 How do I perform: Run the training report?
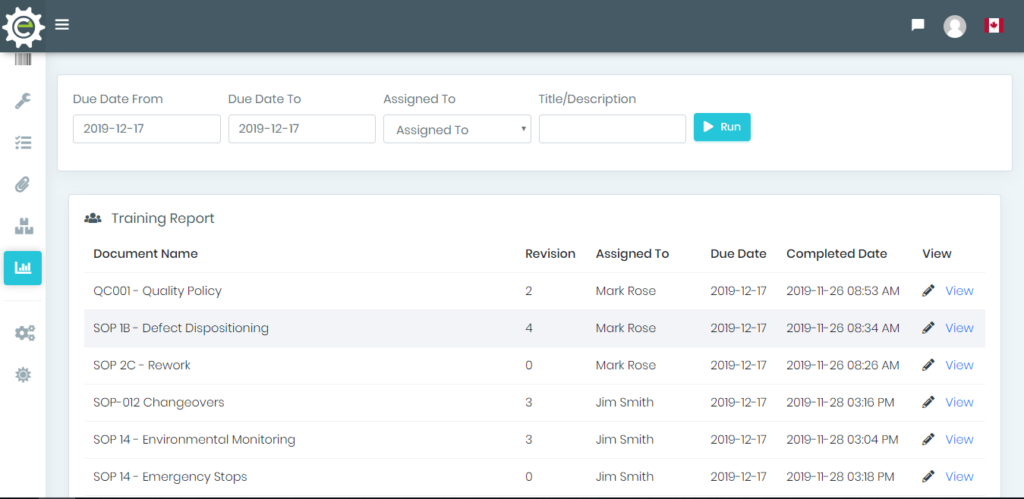(x=722, y=127)
